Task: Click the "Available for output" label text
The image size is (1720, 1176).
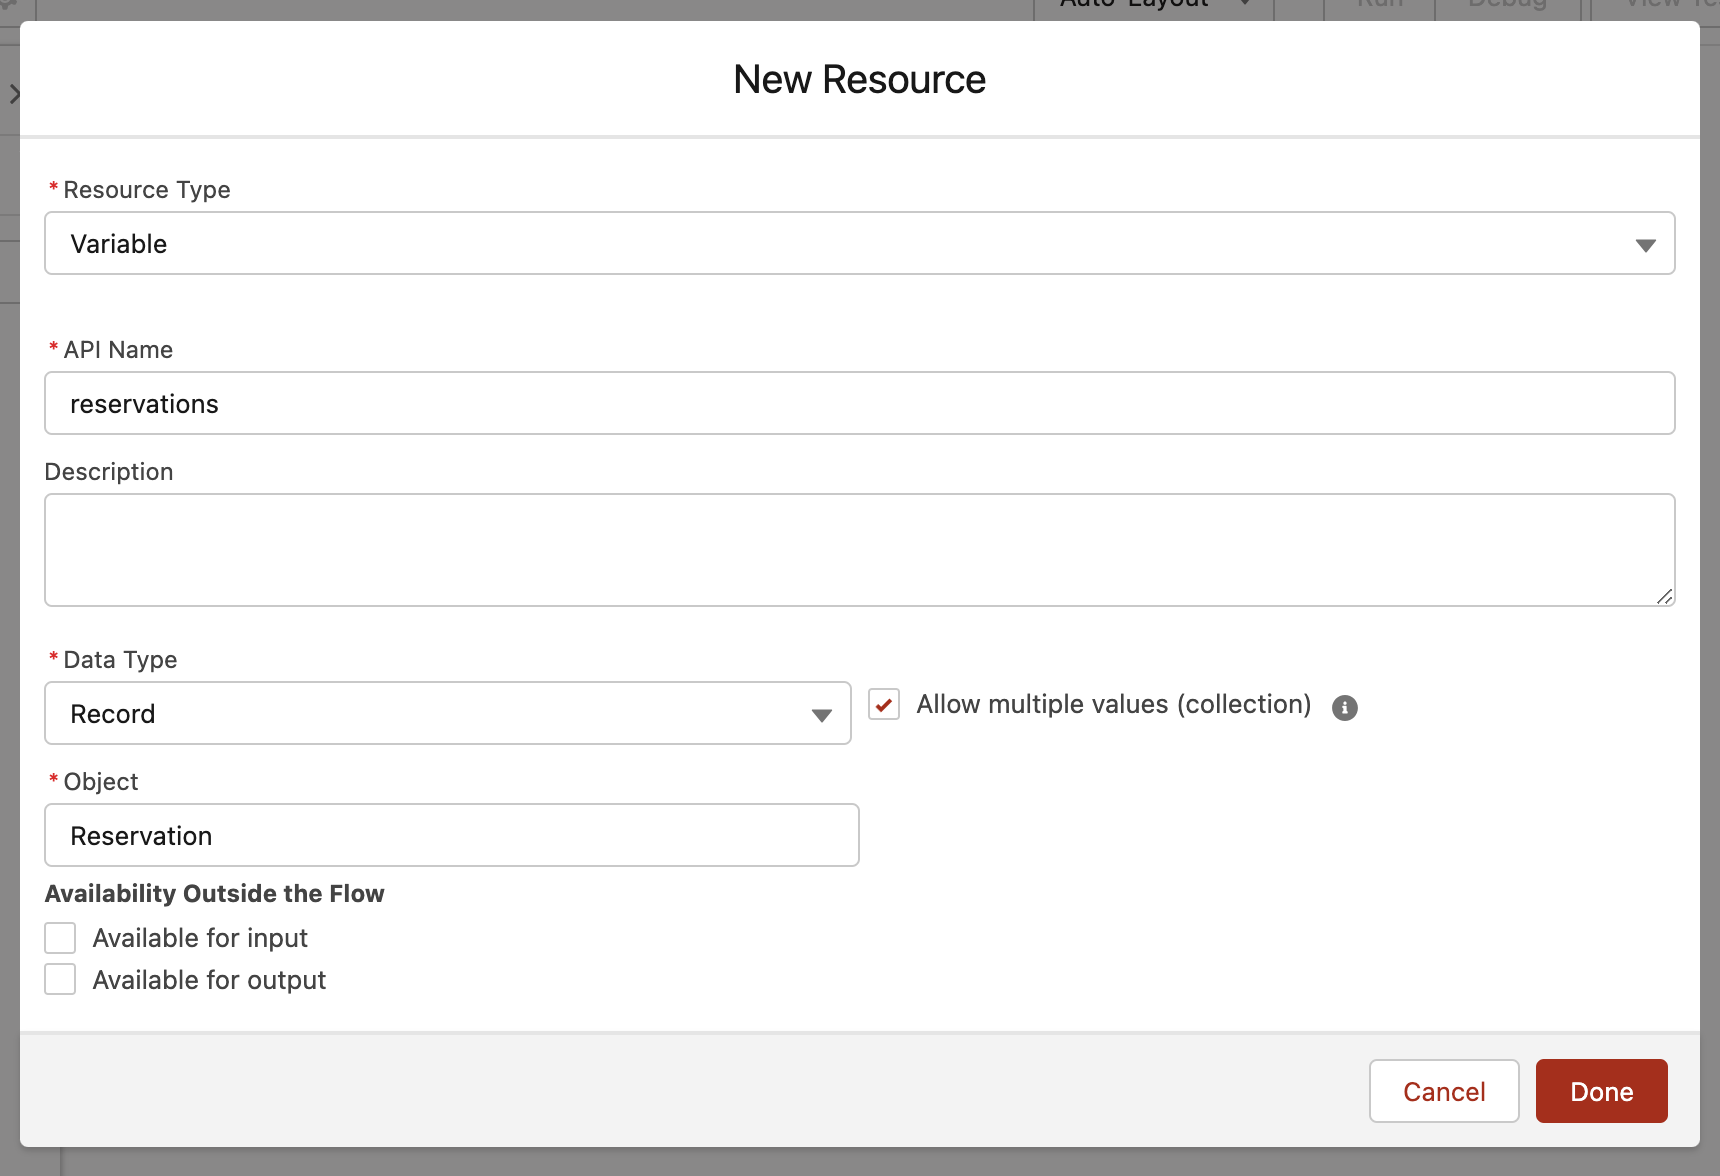Action: pos(209,980)
